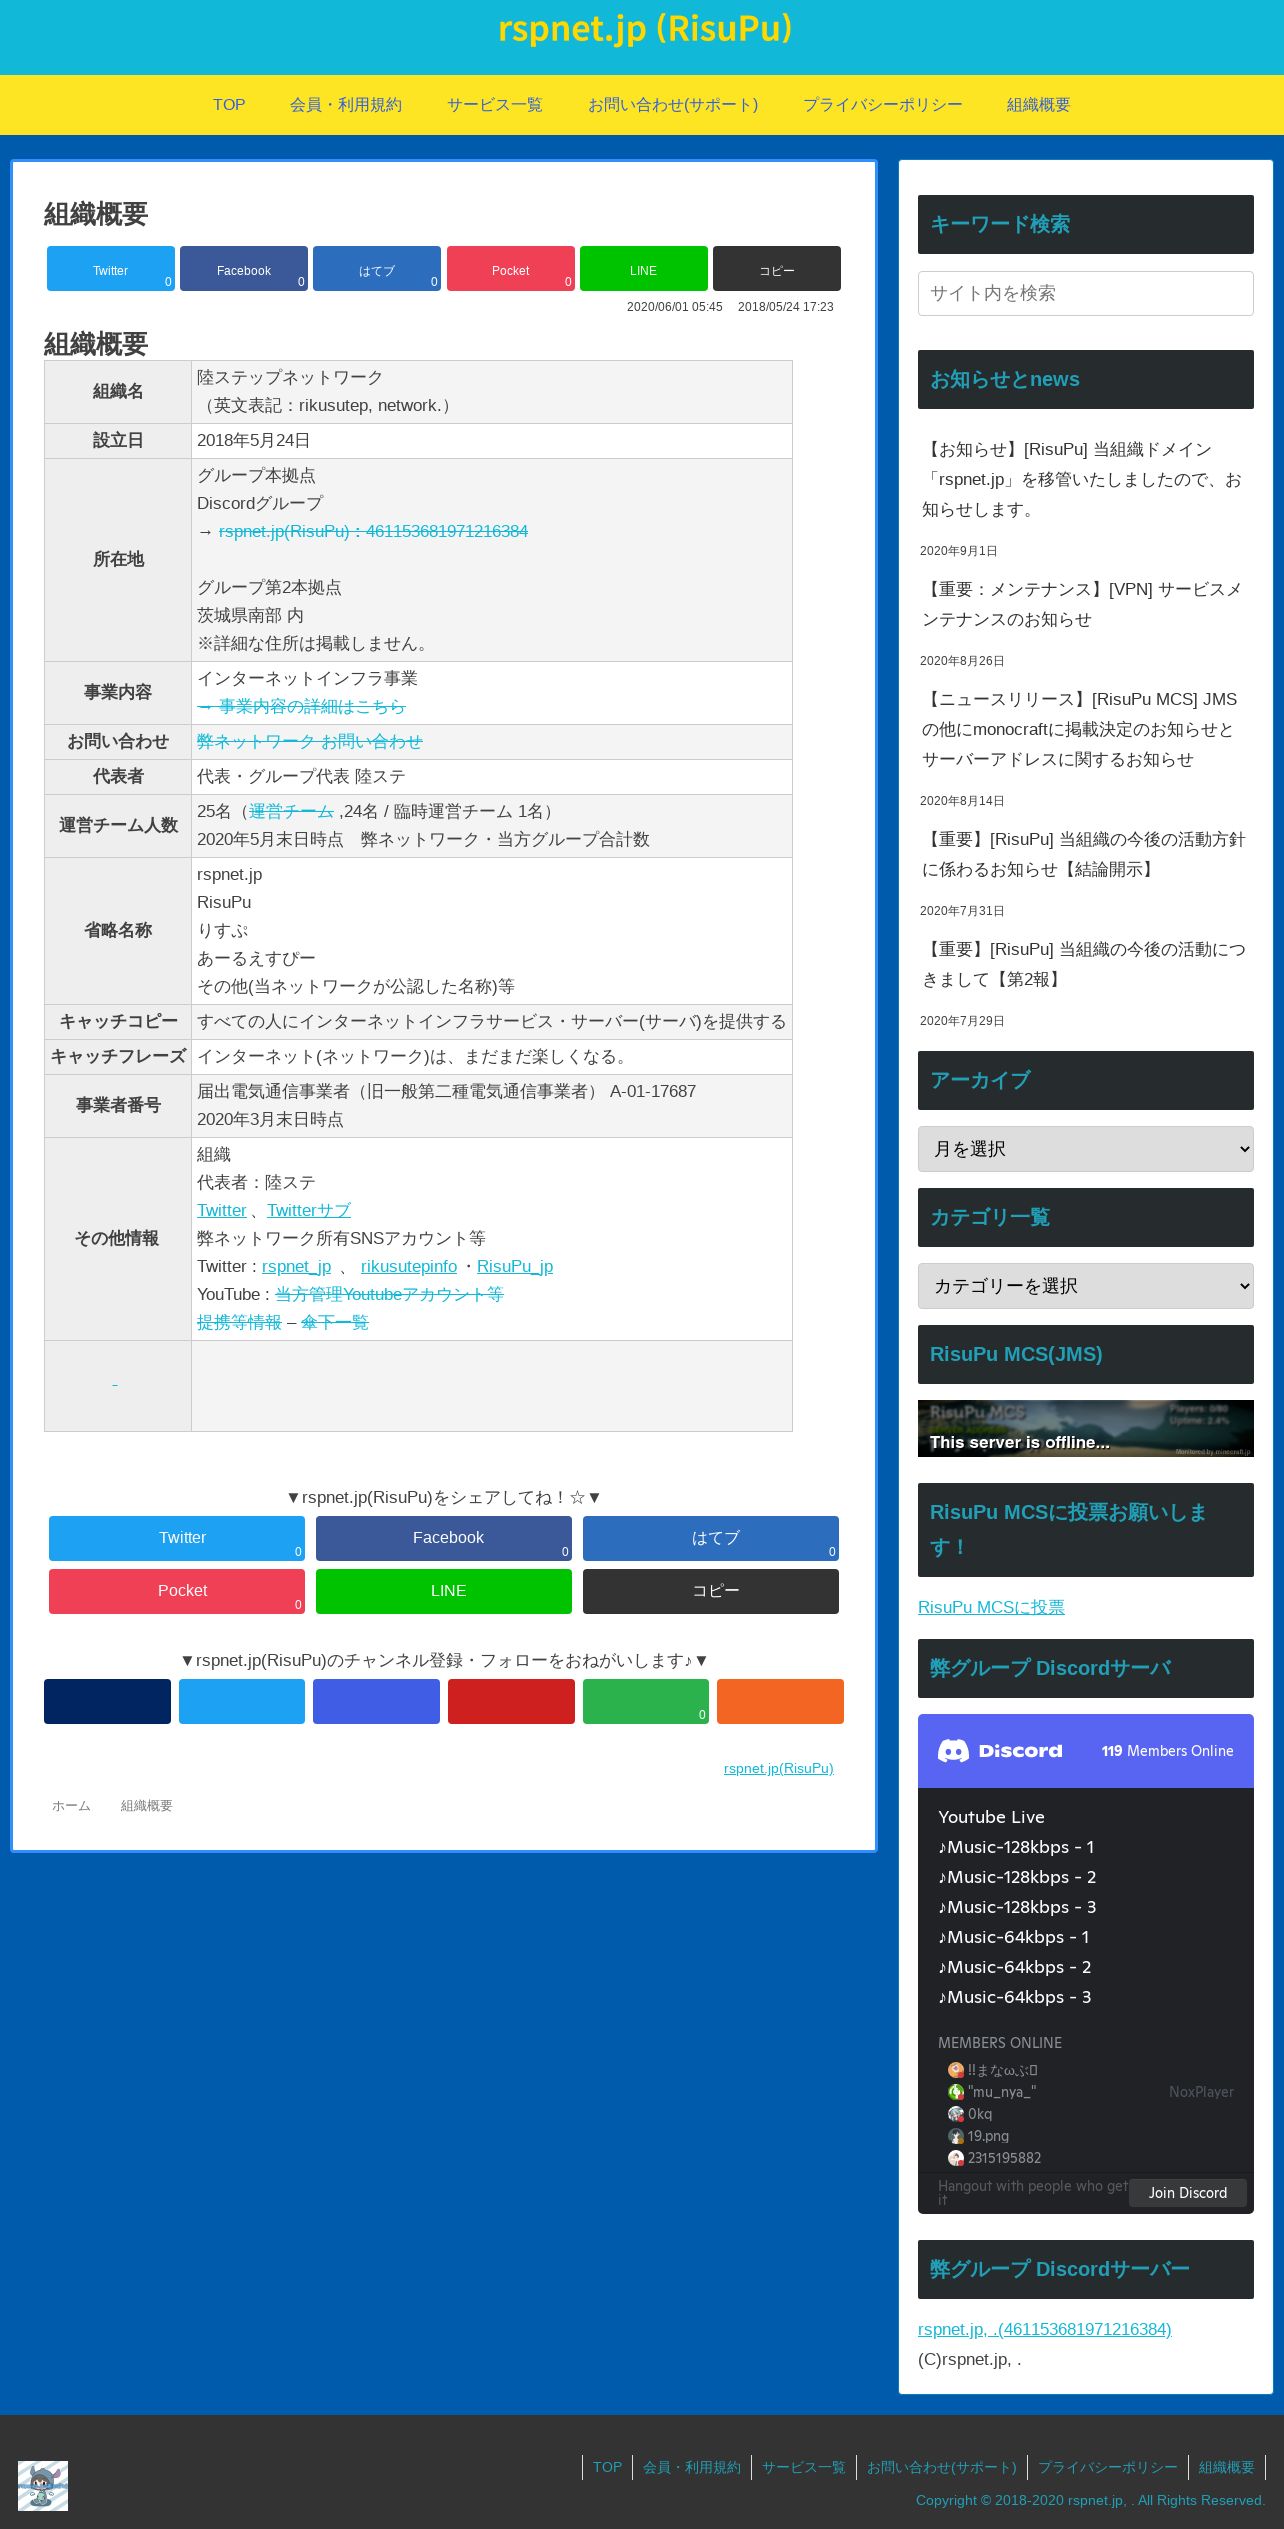Select 組織概要 in the top navigation bar
This screenshot has height=2529, width=1284.
[x=1039, y=105]
